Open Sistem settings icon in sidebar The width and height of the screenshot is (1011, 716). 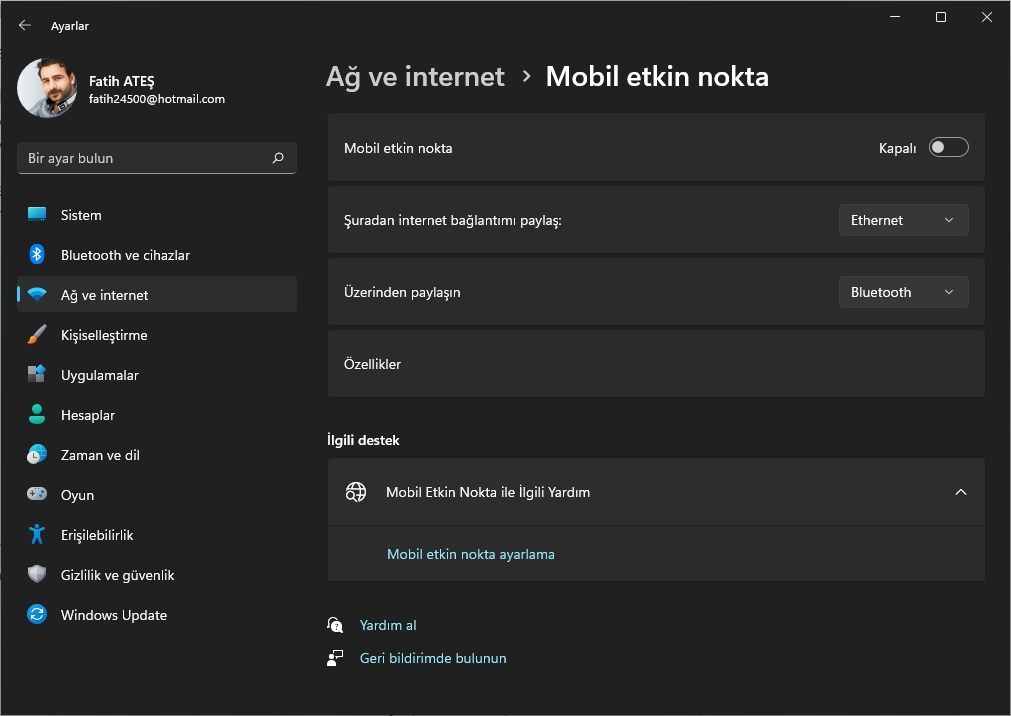pyautogui.click(x=36, y=214)
